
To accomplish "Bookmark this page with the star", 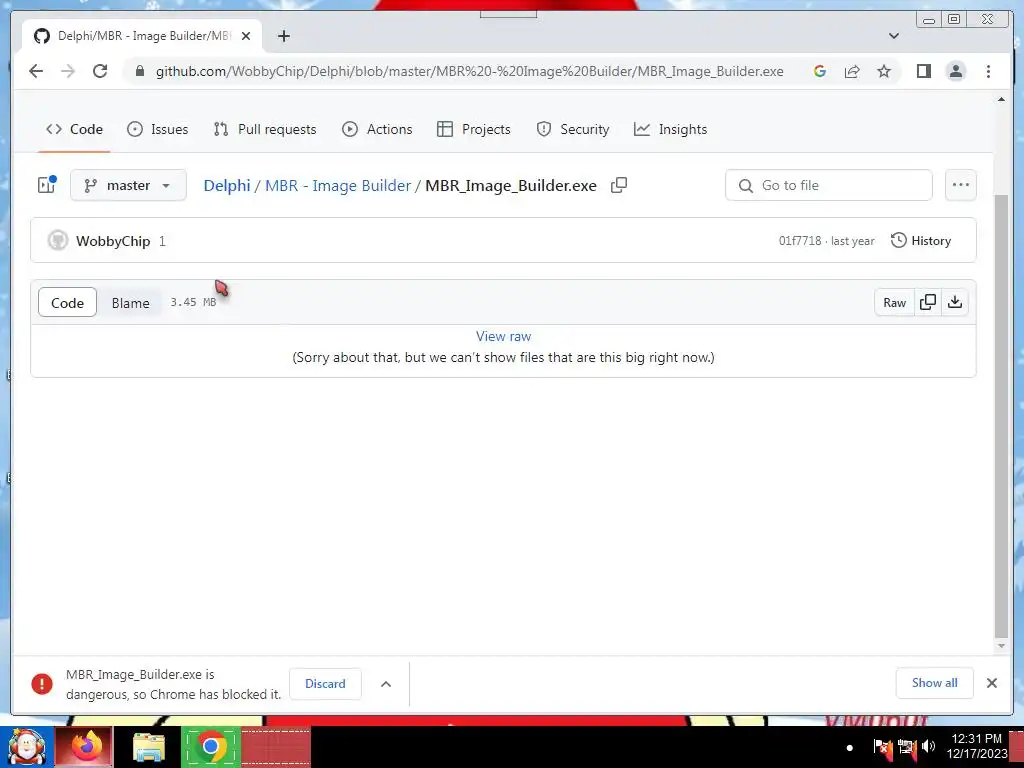I will click(884, 71).
